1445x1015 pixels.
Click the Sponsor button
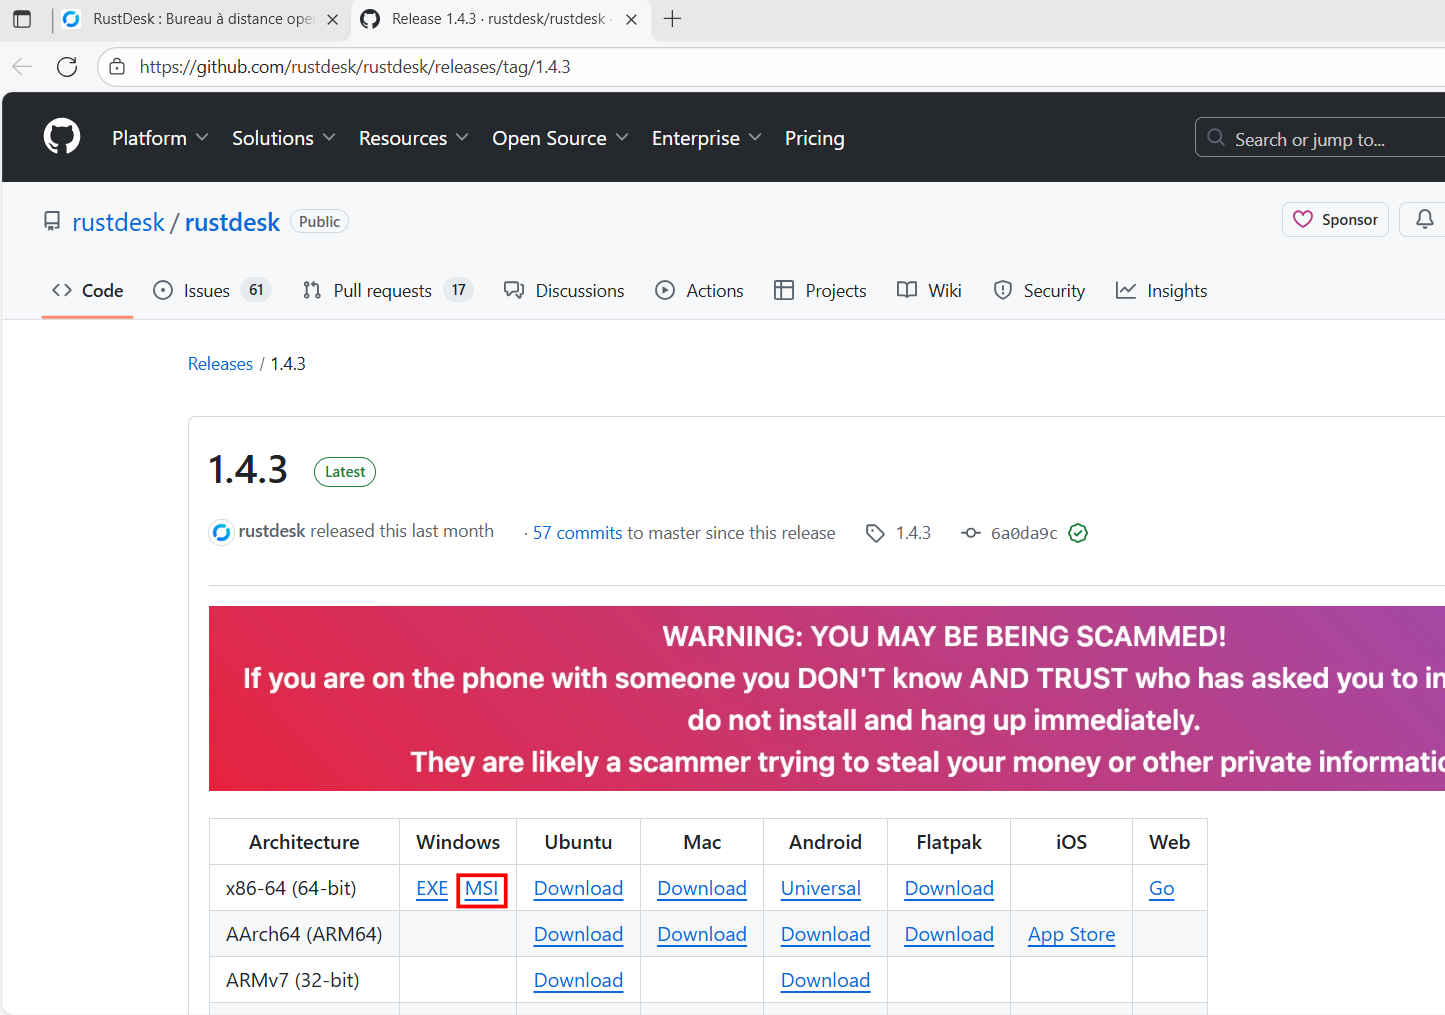point(1335,220)
